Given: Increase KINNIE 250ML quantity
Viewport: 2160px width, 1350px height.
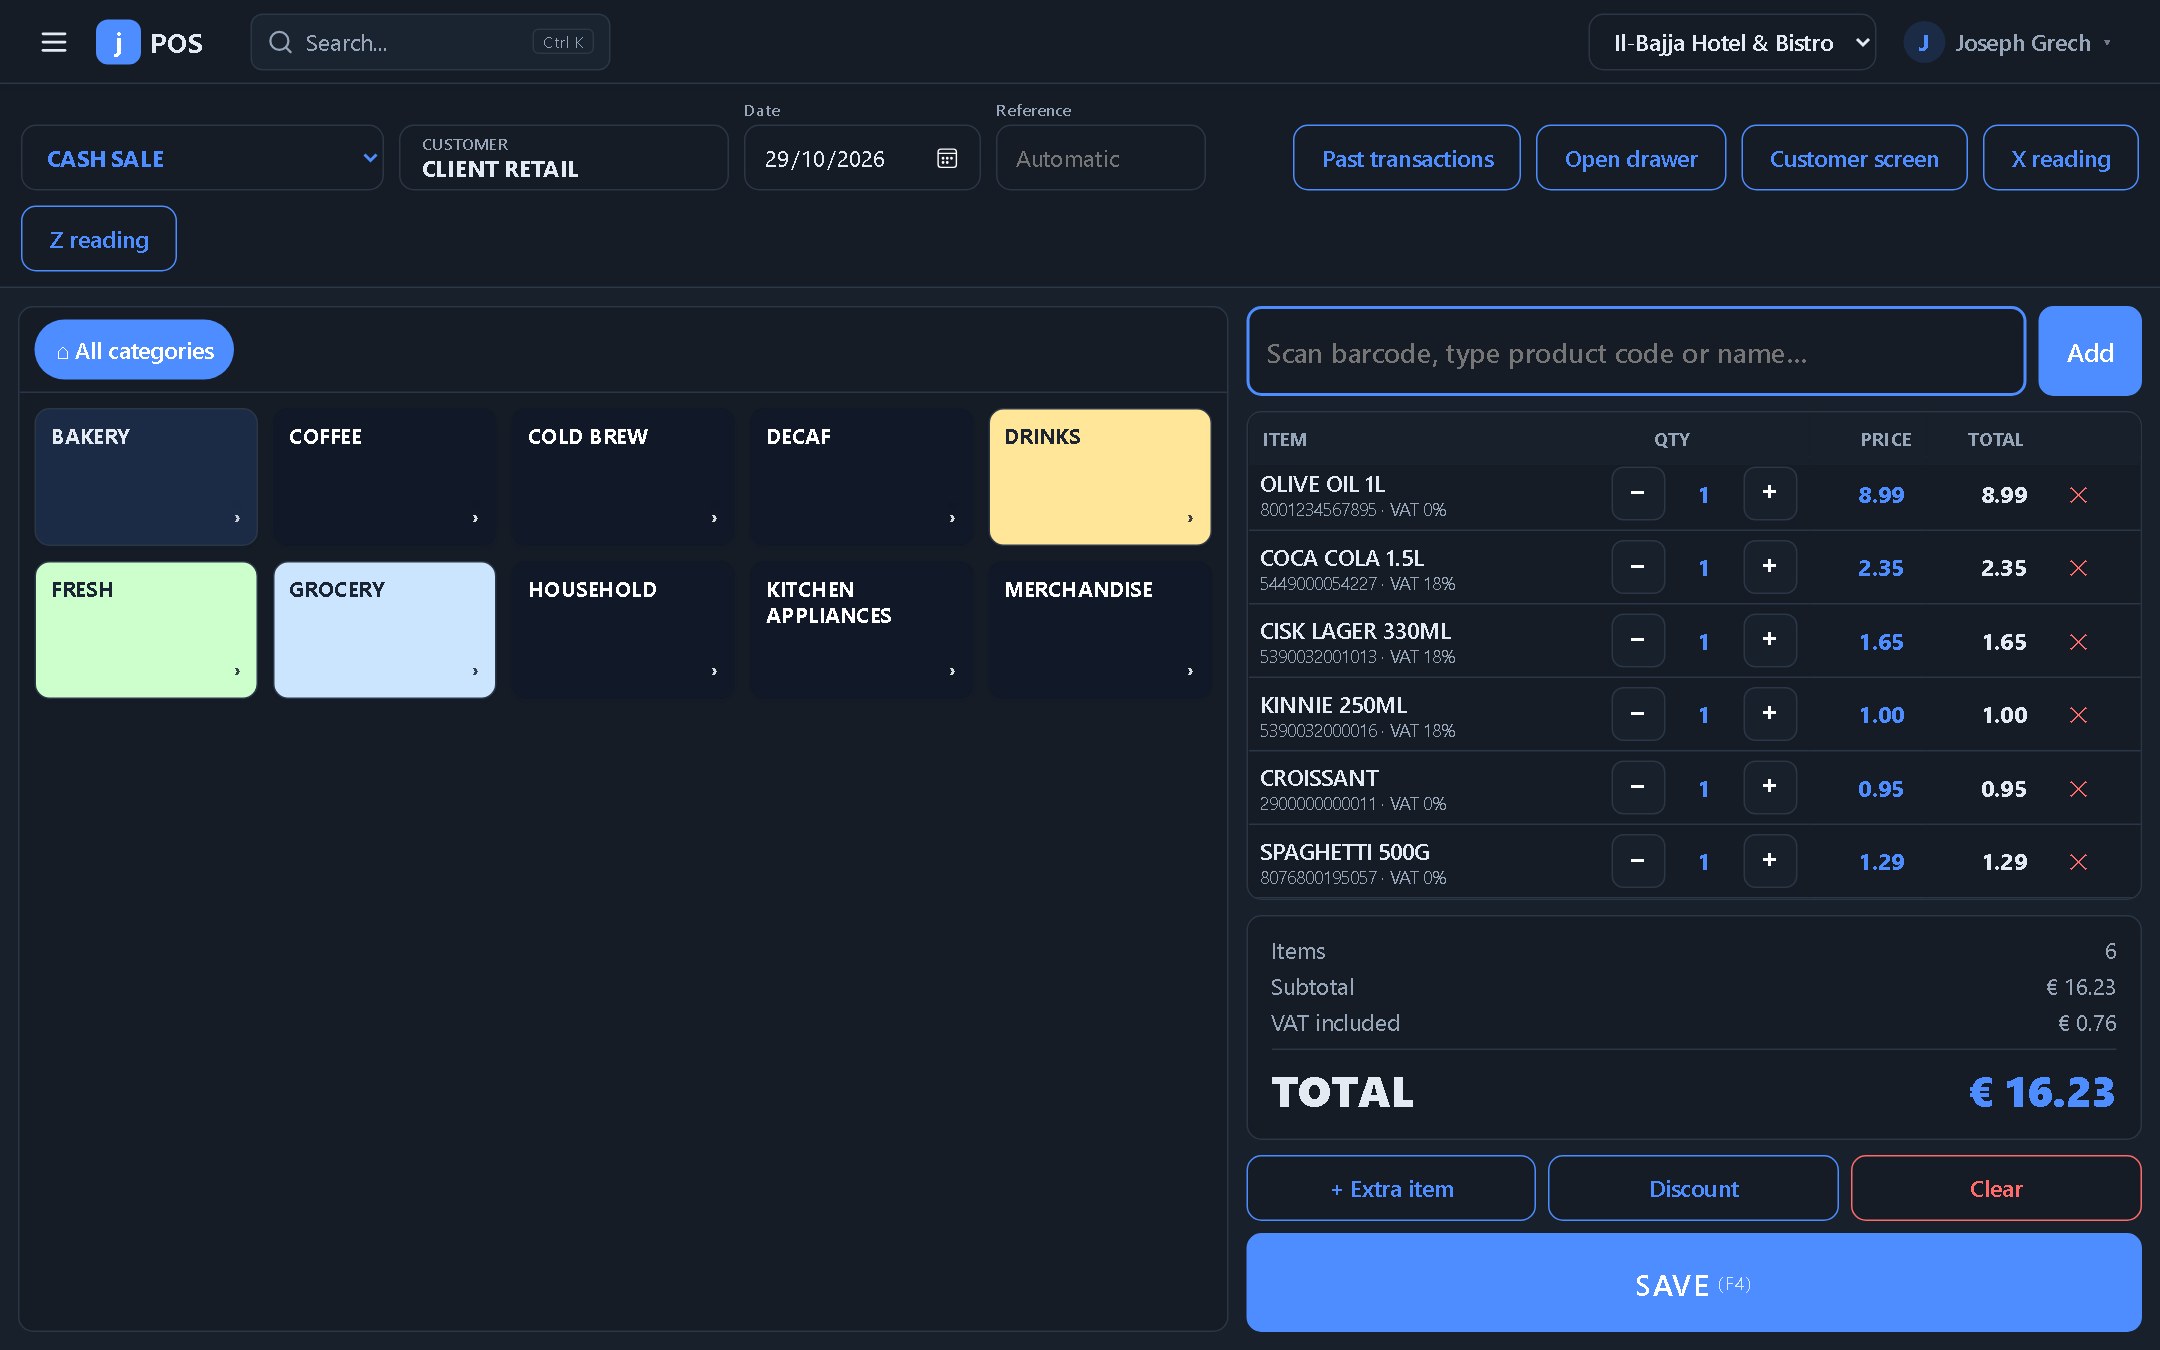Looking at the screenshot, I should 1770,714.
